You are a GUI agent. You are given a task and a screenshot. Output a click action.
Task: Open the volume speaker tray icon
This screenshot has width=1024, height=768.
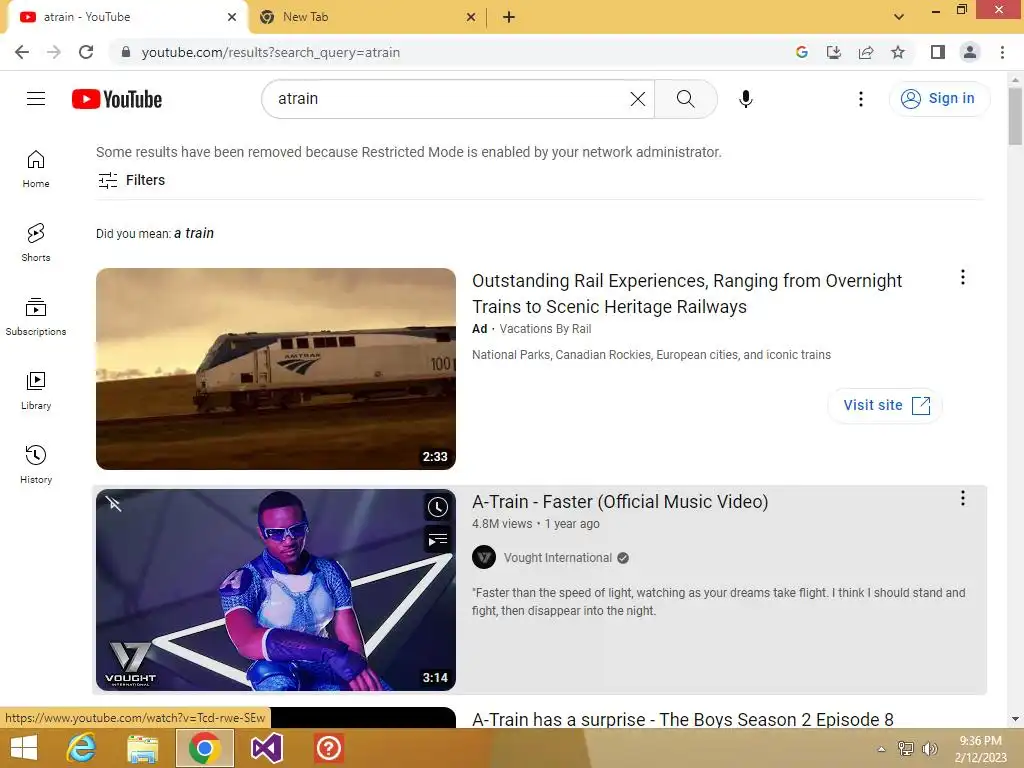tap(929, 749)
